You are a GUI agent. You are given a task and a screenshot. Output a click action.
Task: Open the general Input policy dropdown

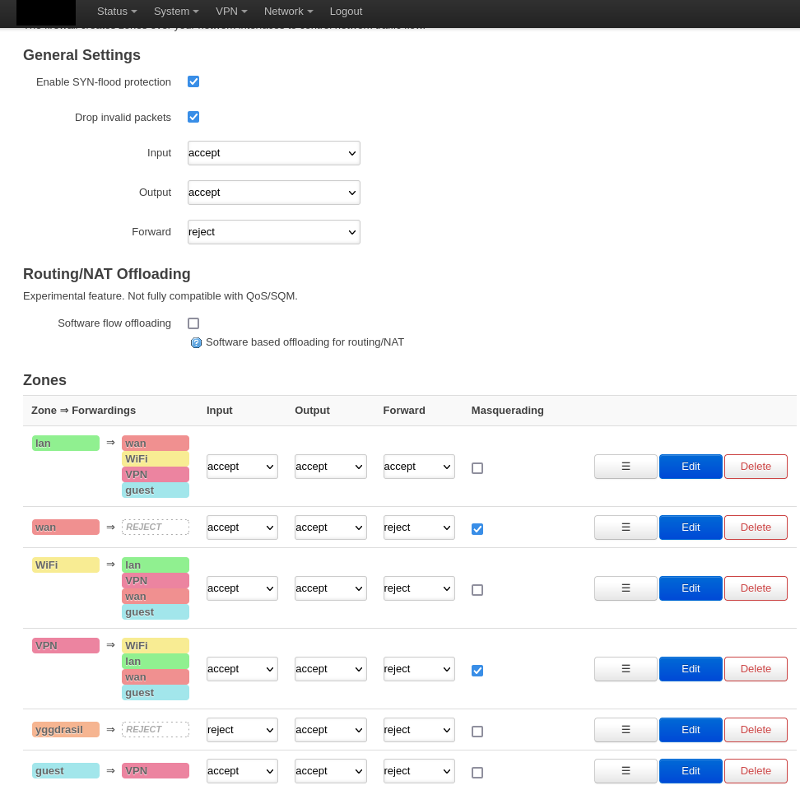(x=273, y=153)
